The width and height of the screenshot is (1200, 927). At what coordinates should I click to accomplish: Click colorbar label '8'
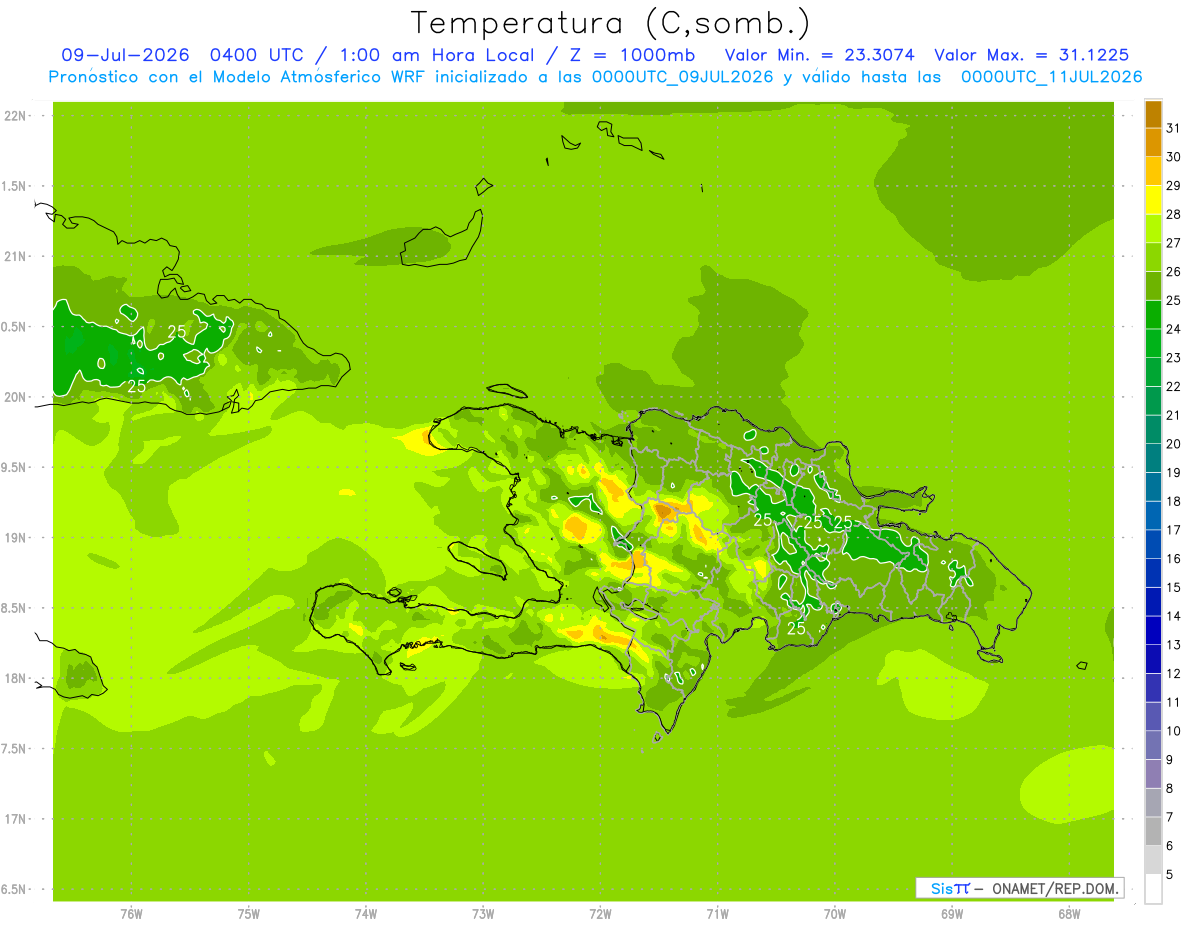coord(1169,787)
